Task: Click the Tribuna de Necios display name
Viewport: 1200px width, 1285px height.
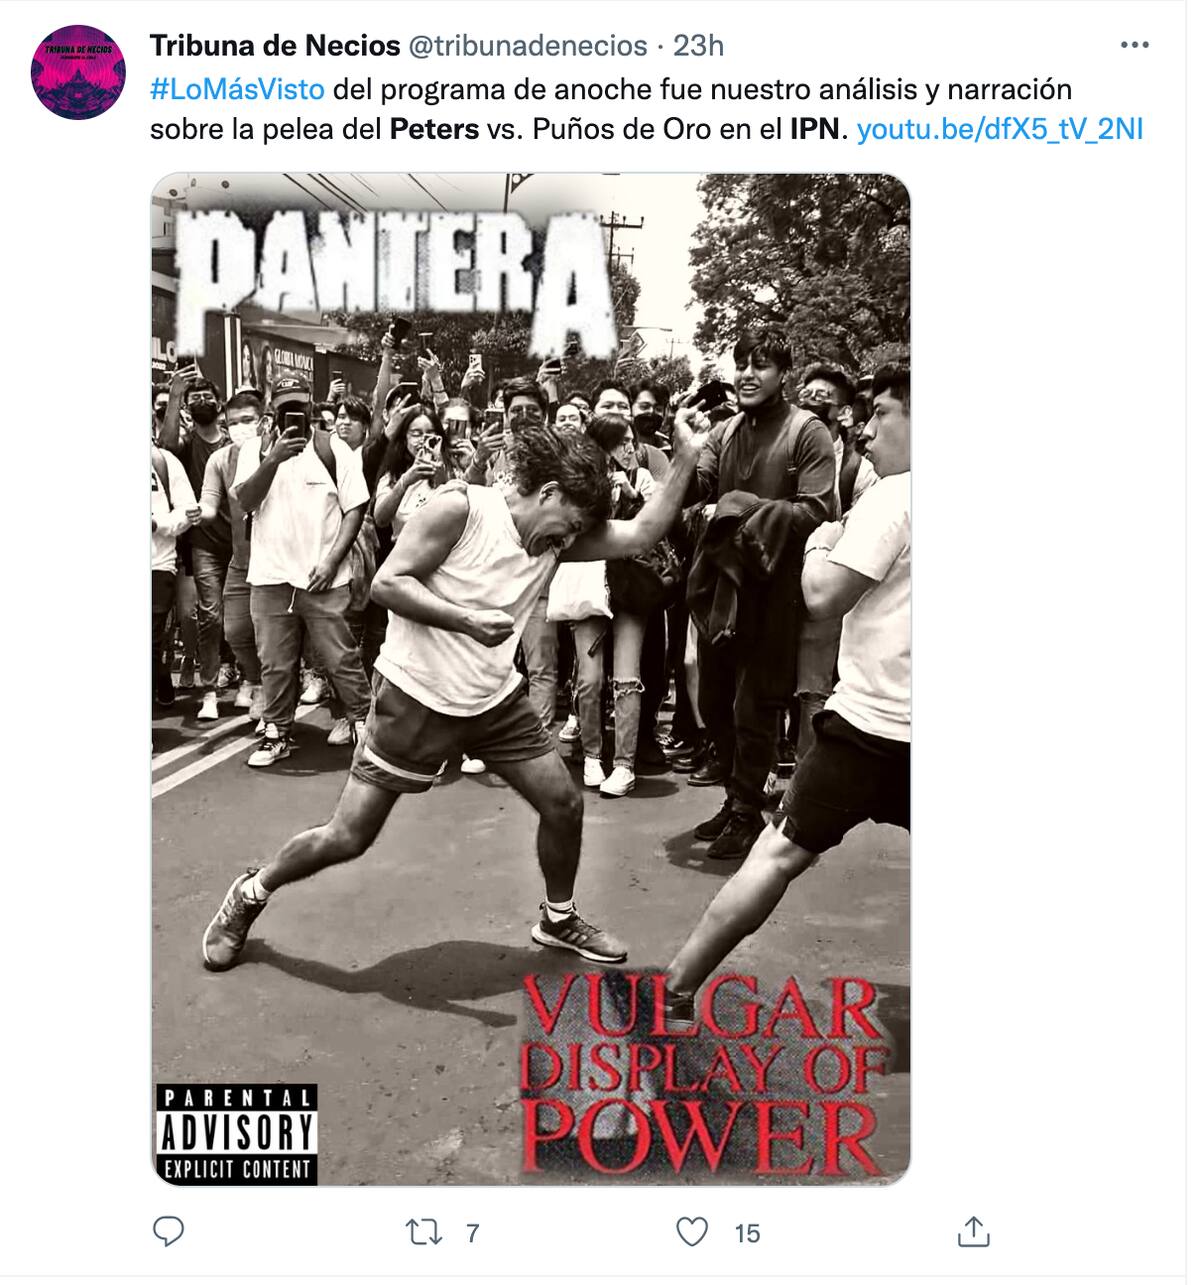Action: 275,45
